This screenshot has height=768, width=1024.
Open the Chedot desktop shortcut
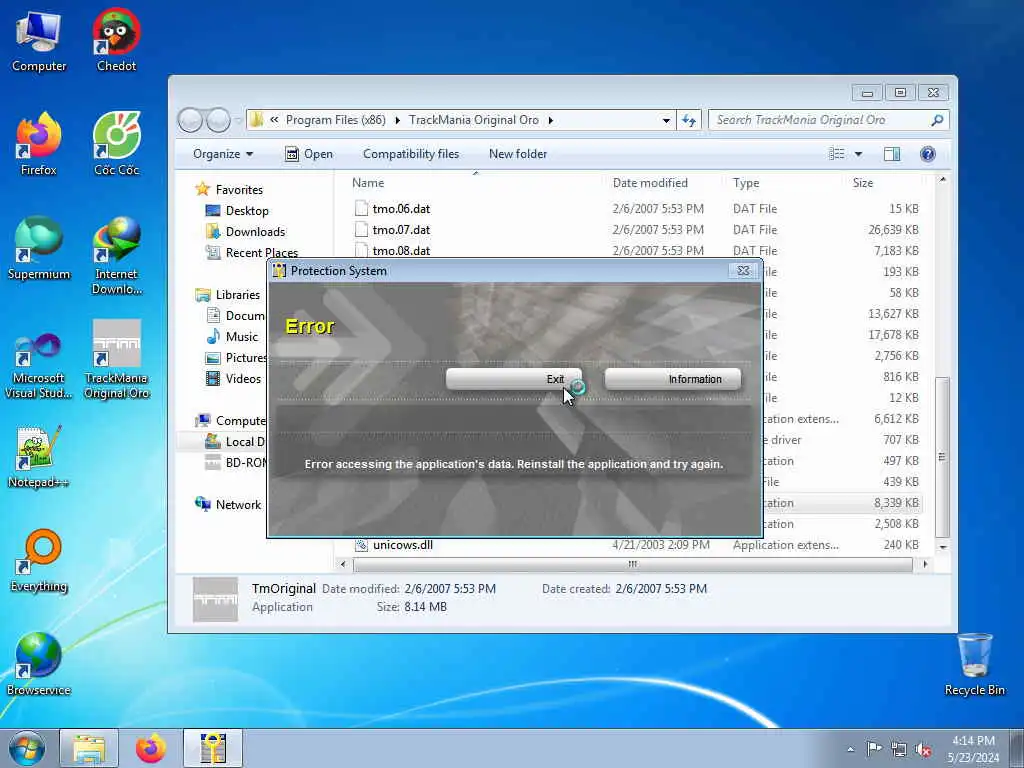(x=116, y=42)
